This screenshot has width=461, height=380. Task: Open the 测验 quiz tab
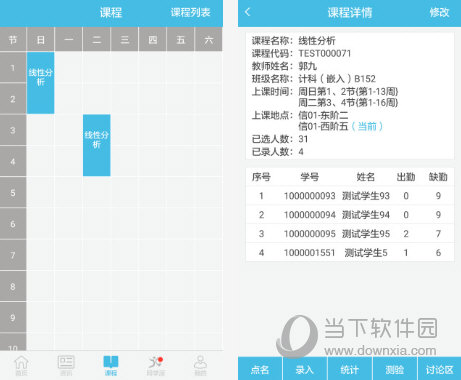pyautogui.click(x=395, y=369)
